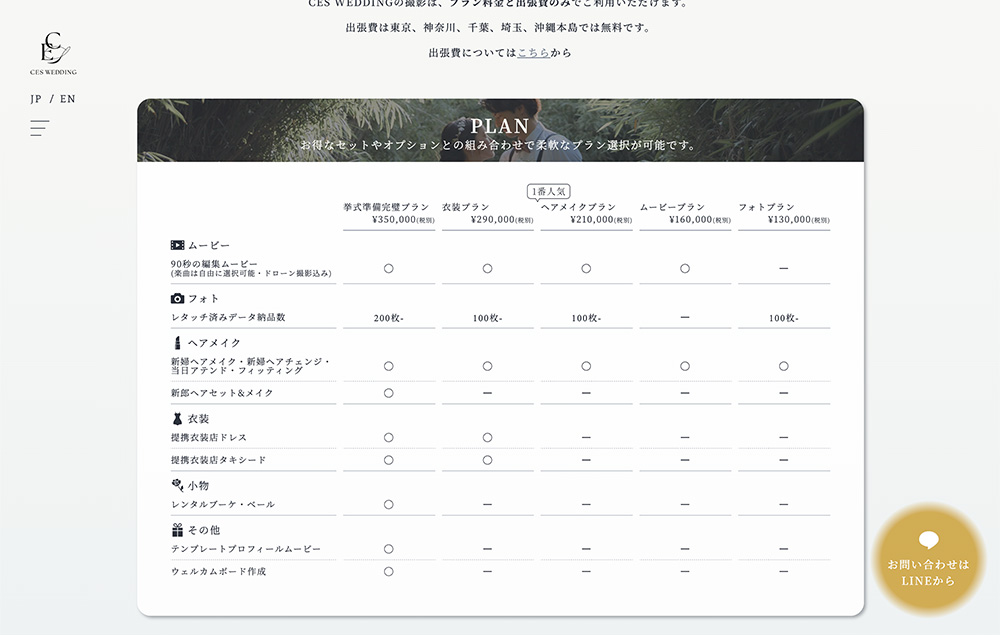
Task: Switch language to EN
Action: tap(67, 99)
